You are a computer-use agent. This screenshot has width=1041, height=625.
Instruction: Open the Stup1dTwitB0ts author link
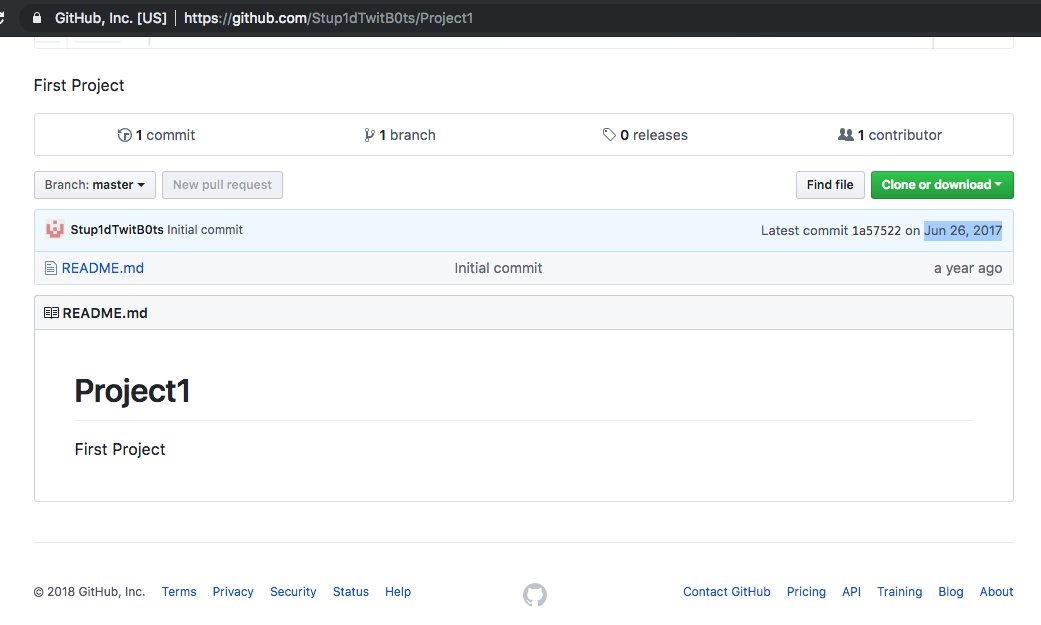(x=117, y=230)
